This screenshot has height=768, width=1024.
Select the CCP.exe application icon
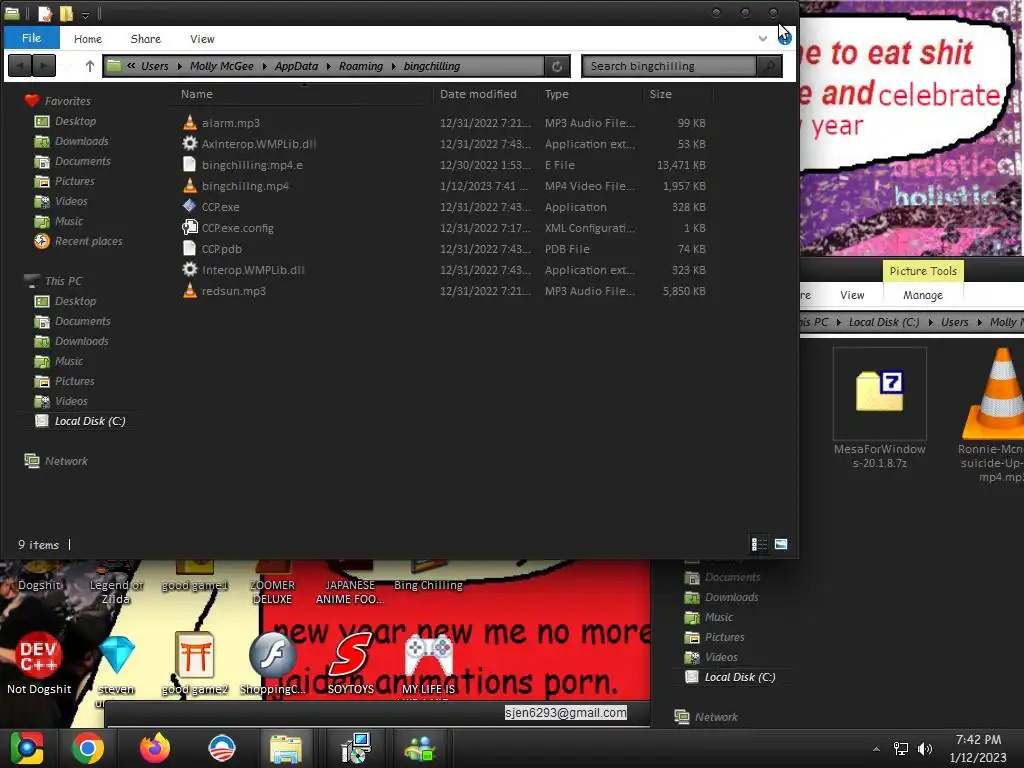coord(189,206)
